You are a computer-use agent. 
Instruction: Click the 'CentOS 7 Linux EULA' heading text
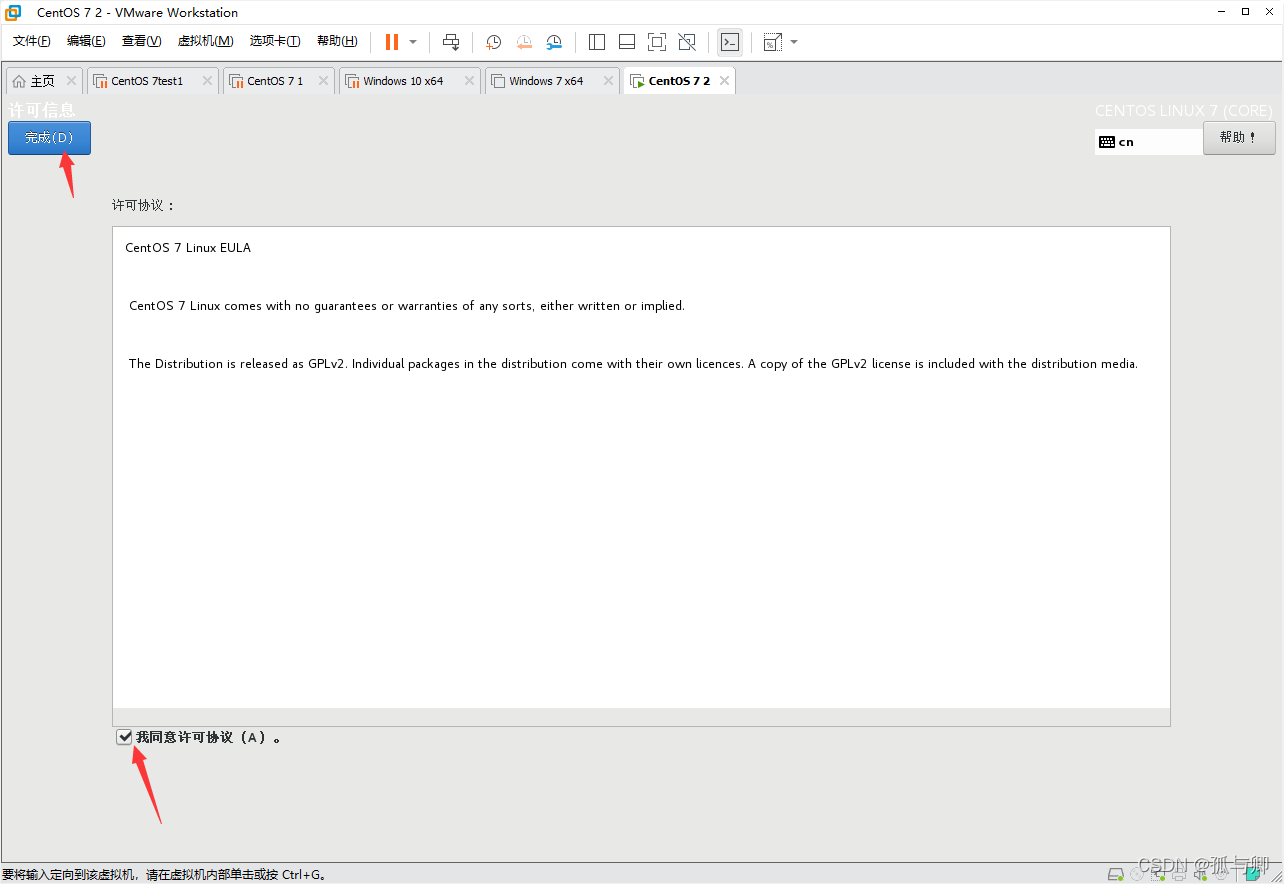[188, 248]
